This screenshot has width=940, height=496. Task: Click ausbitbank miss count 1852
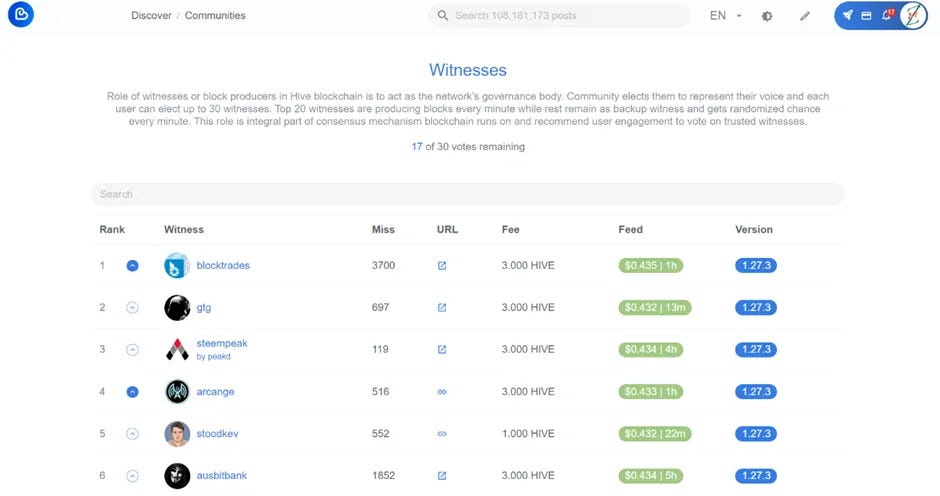(x=383, y=476)
